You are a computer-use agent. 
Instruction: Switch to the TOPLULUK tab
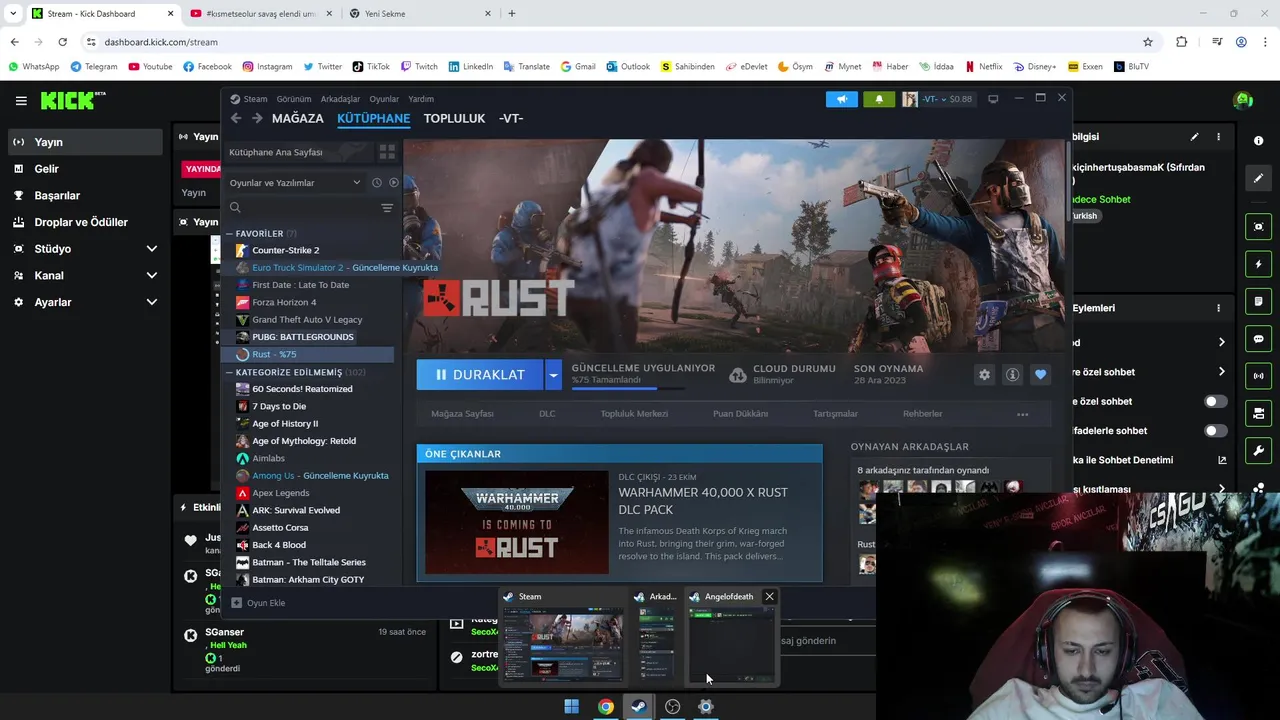point(454,118)
